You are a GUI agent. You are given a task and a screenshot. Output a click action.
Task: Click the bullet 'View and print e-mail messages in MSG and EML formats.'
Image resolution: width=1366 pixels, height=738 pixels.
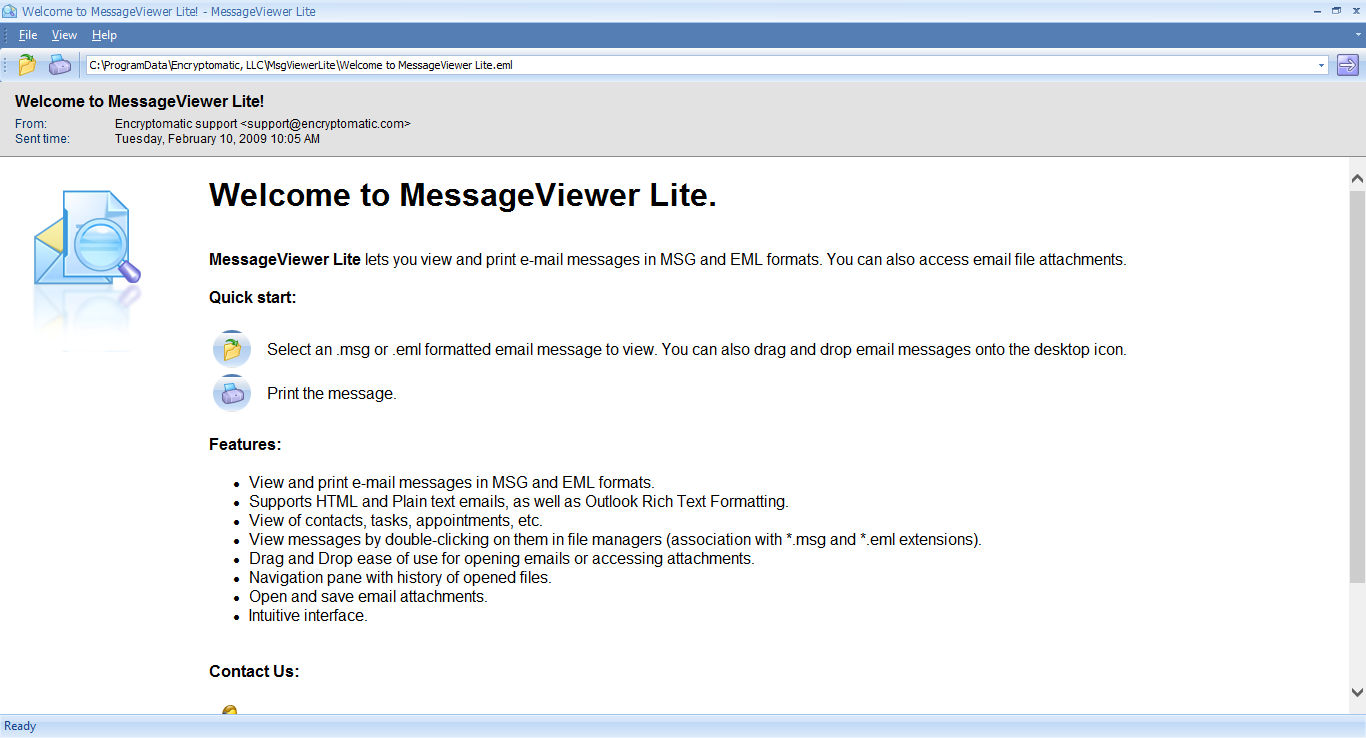pos(452,483)
